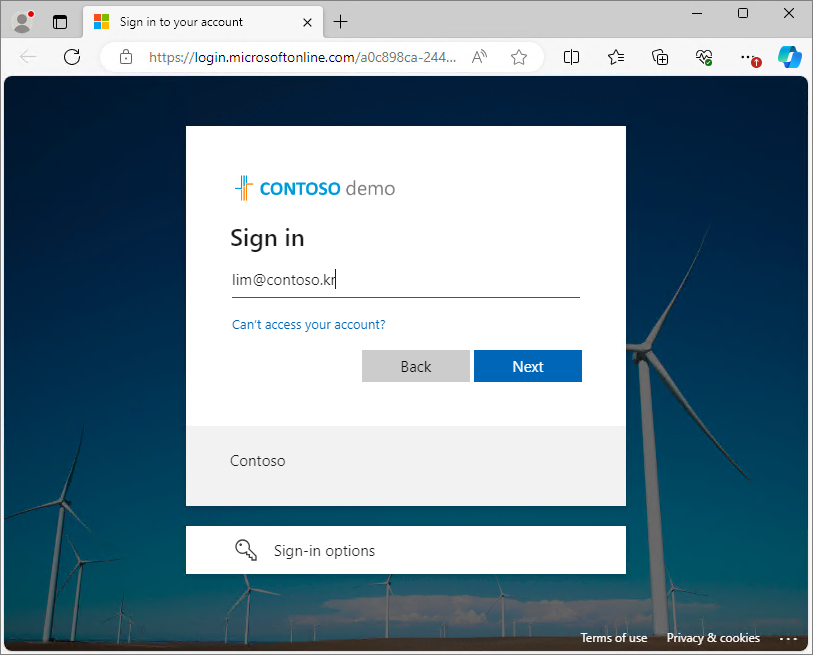Click the key icon beside Sign-in options
The height and width of the screenshot is (655, 813).
[x=246, y=550]
